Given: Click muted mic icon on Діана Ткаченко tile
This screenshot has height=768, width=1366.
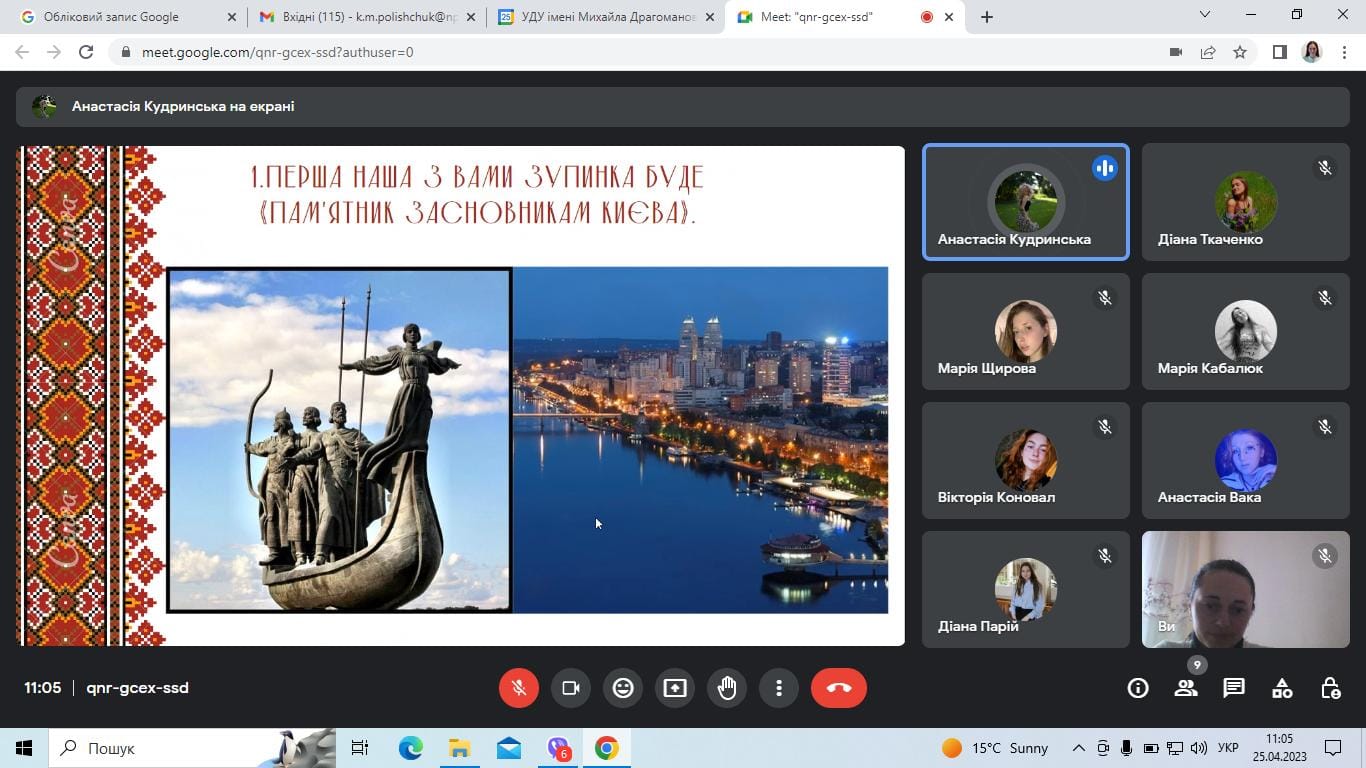Looking at the screenshot, I should [x=1325, y=168].
